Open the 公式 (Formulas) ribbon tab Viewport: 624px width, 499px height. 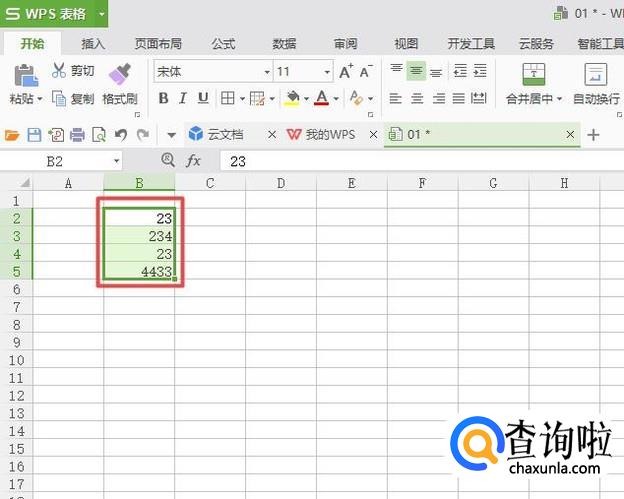pyautogui.click(x=223, y=43)
